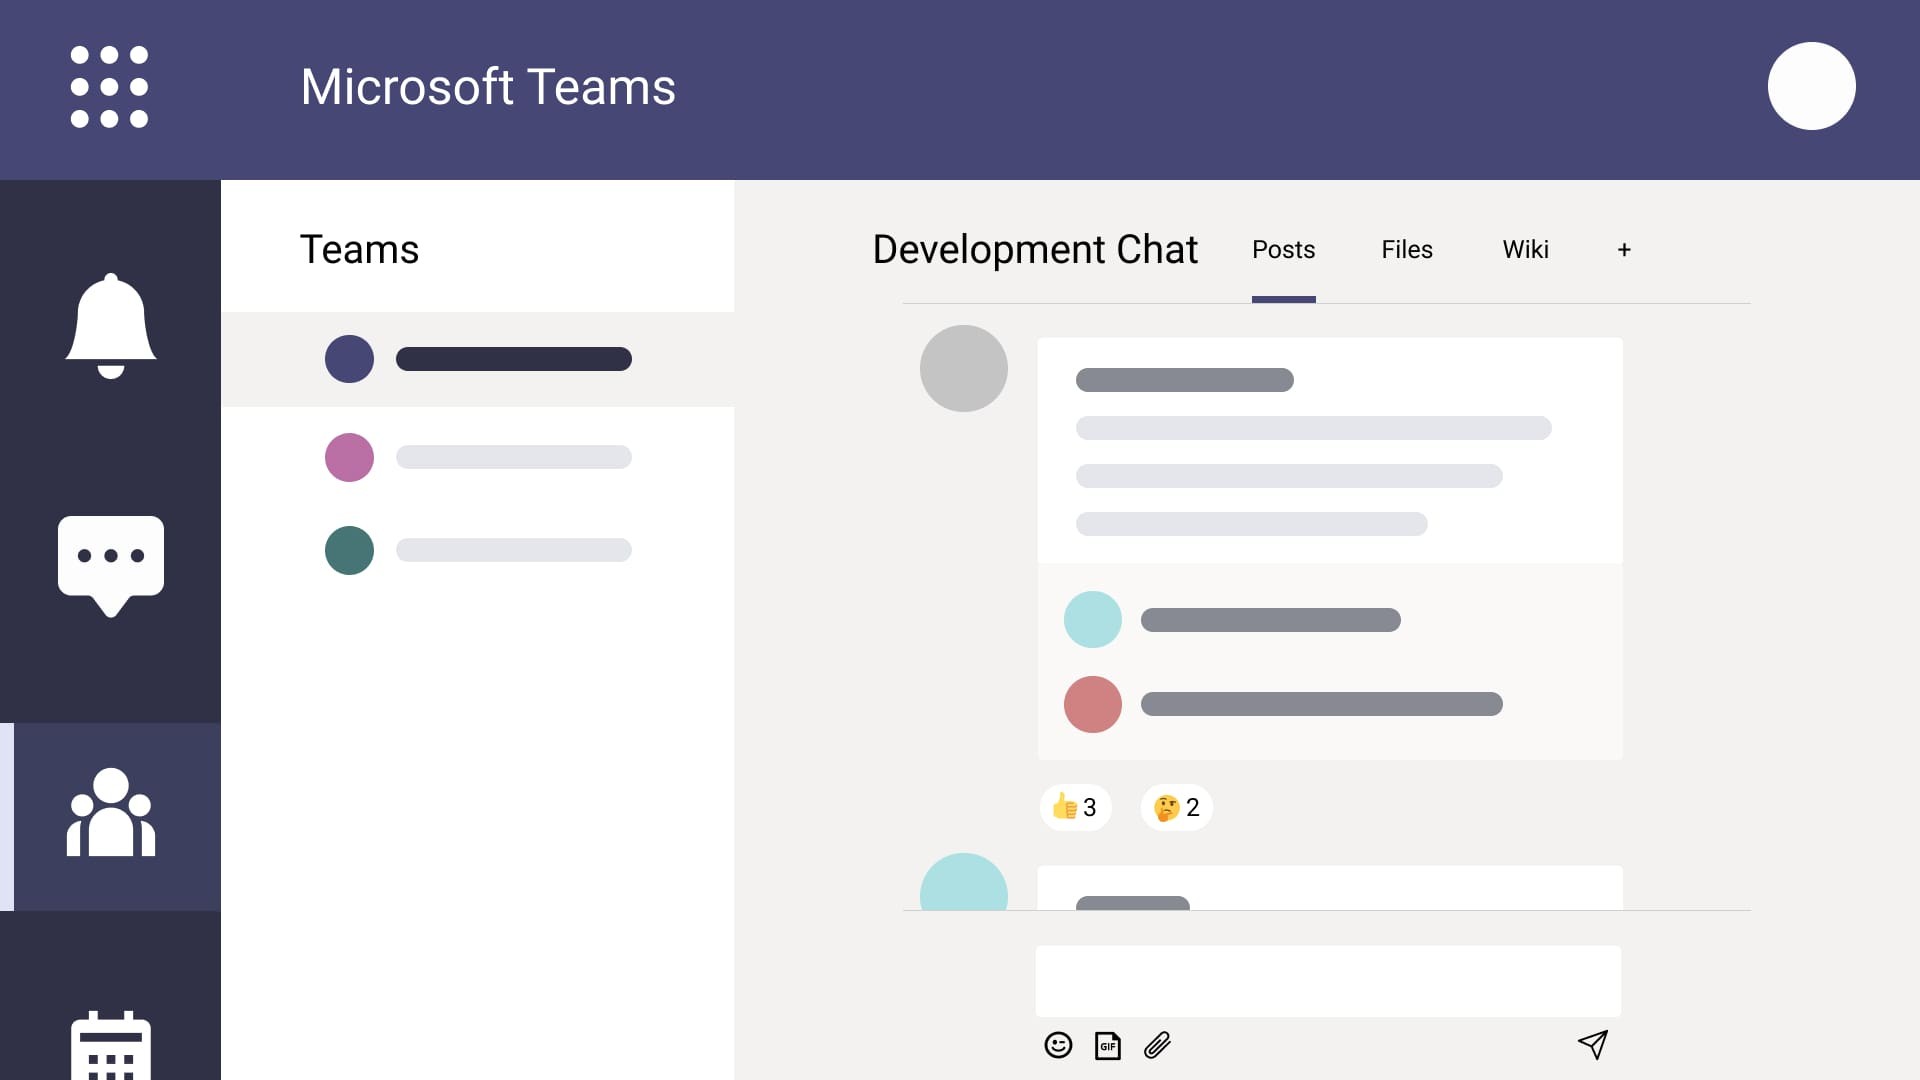Click the gray avatar of first post
Image resolution: width=1920 pixels, height=1080 pixels.
963,368
